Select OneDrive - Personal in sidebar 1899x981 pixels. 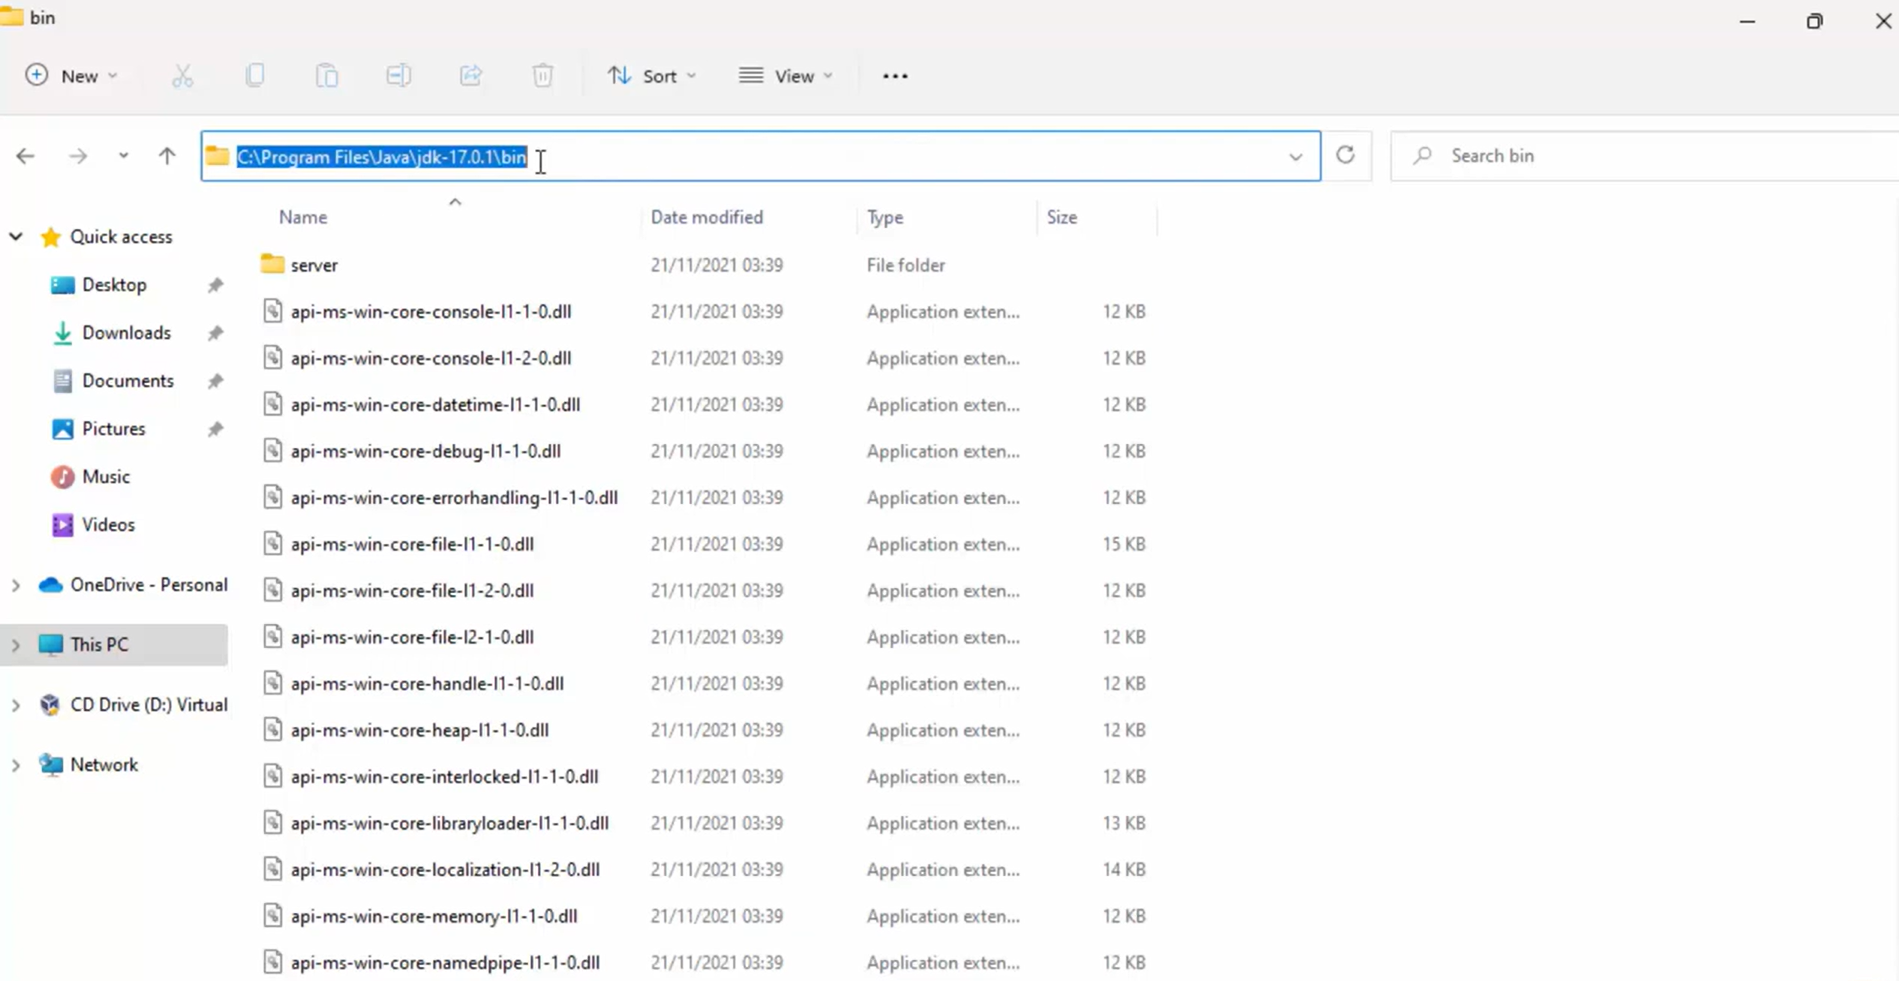[148, 585]
